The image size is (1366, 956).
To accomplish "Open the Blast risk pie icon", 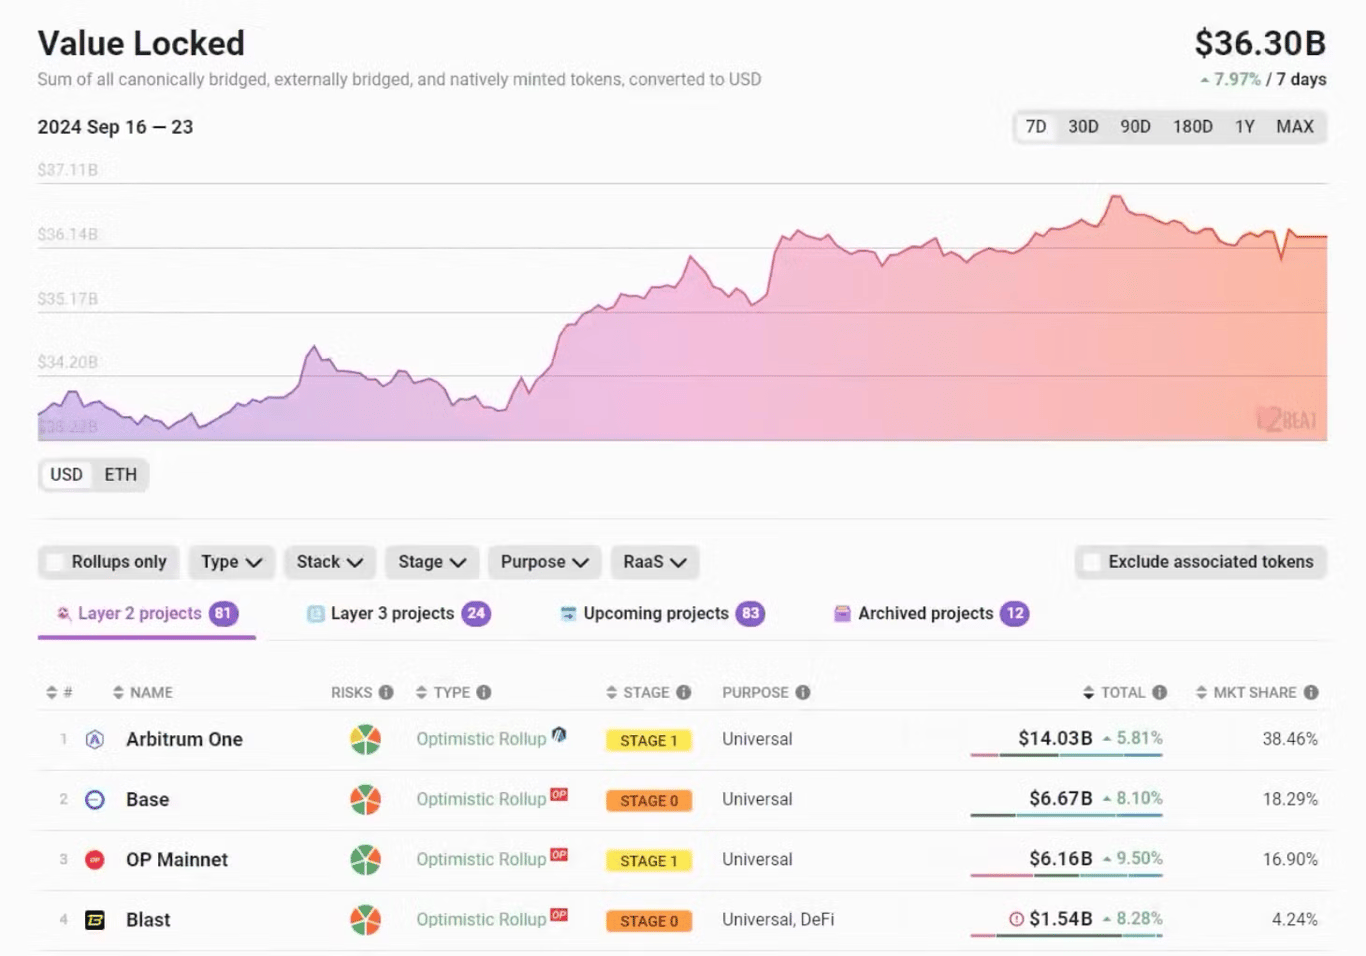I will 365,920.
